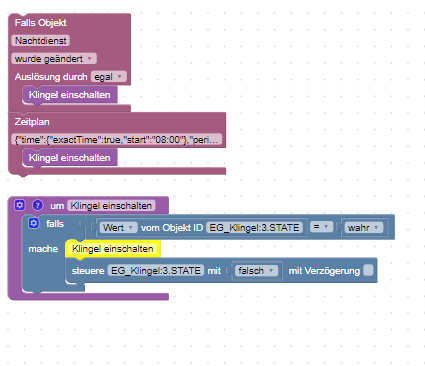Click the 'Falls Objekt' block header
Image resolution: width=425 pixels, height=366 pixels.
tap(40, 23)
